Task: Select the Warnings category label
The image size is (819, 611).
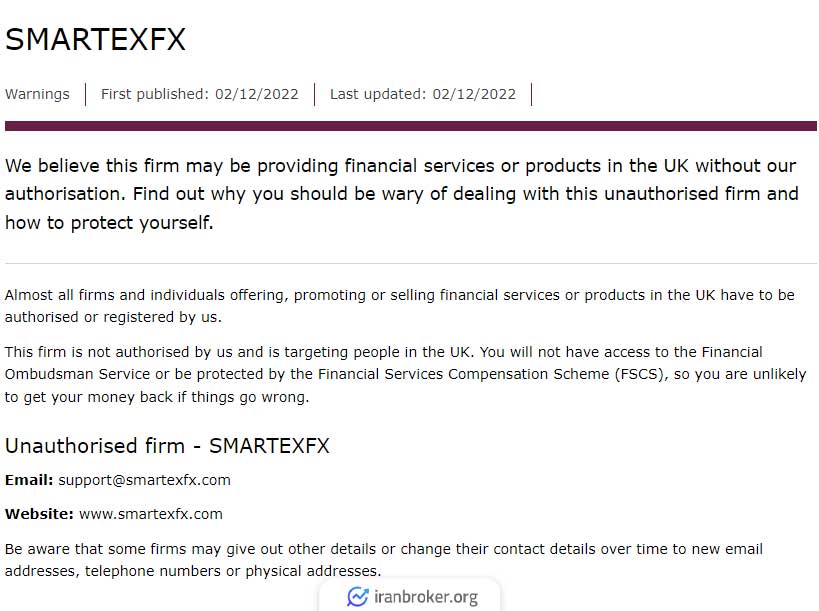Action: pos(37,94)
